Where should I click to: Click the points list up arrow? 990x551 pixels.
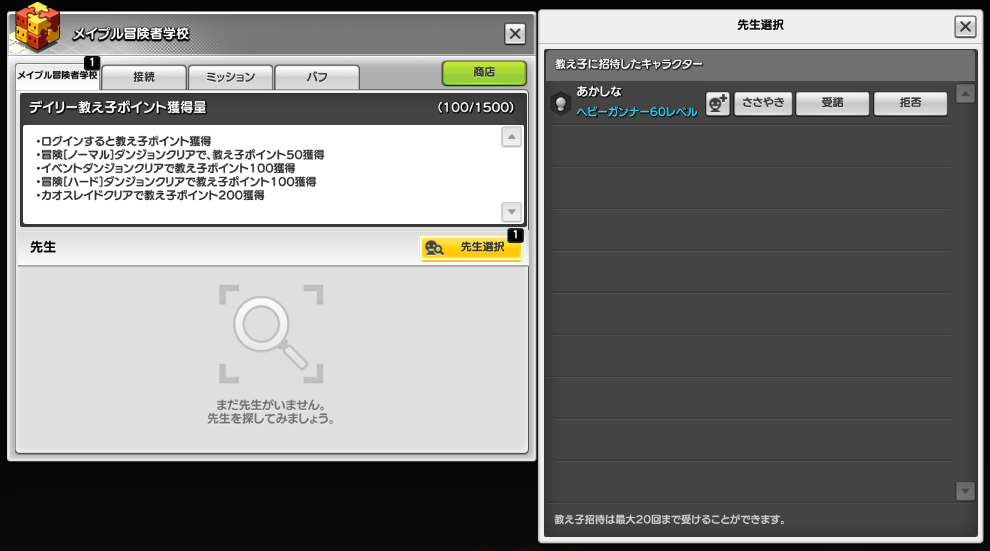(x=511, y=137)
